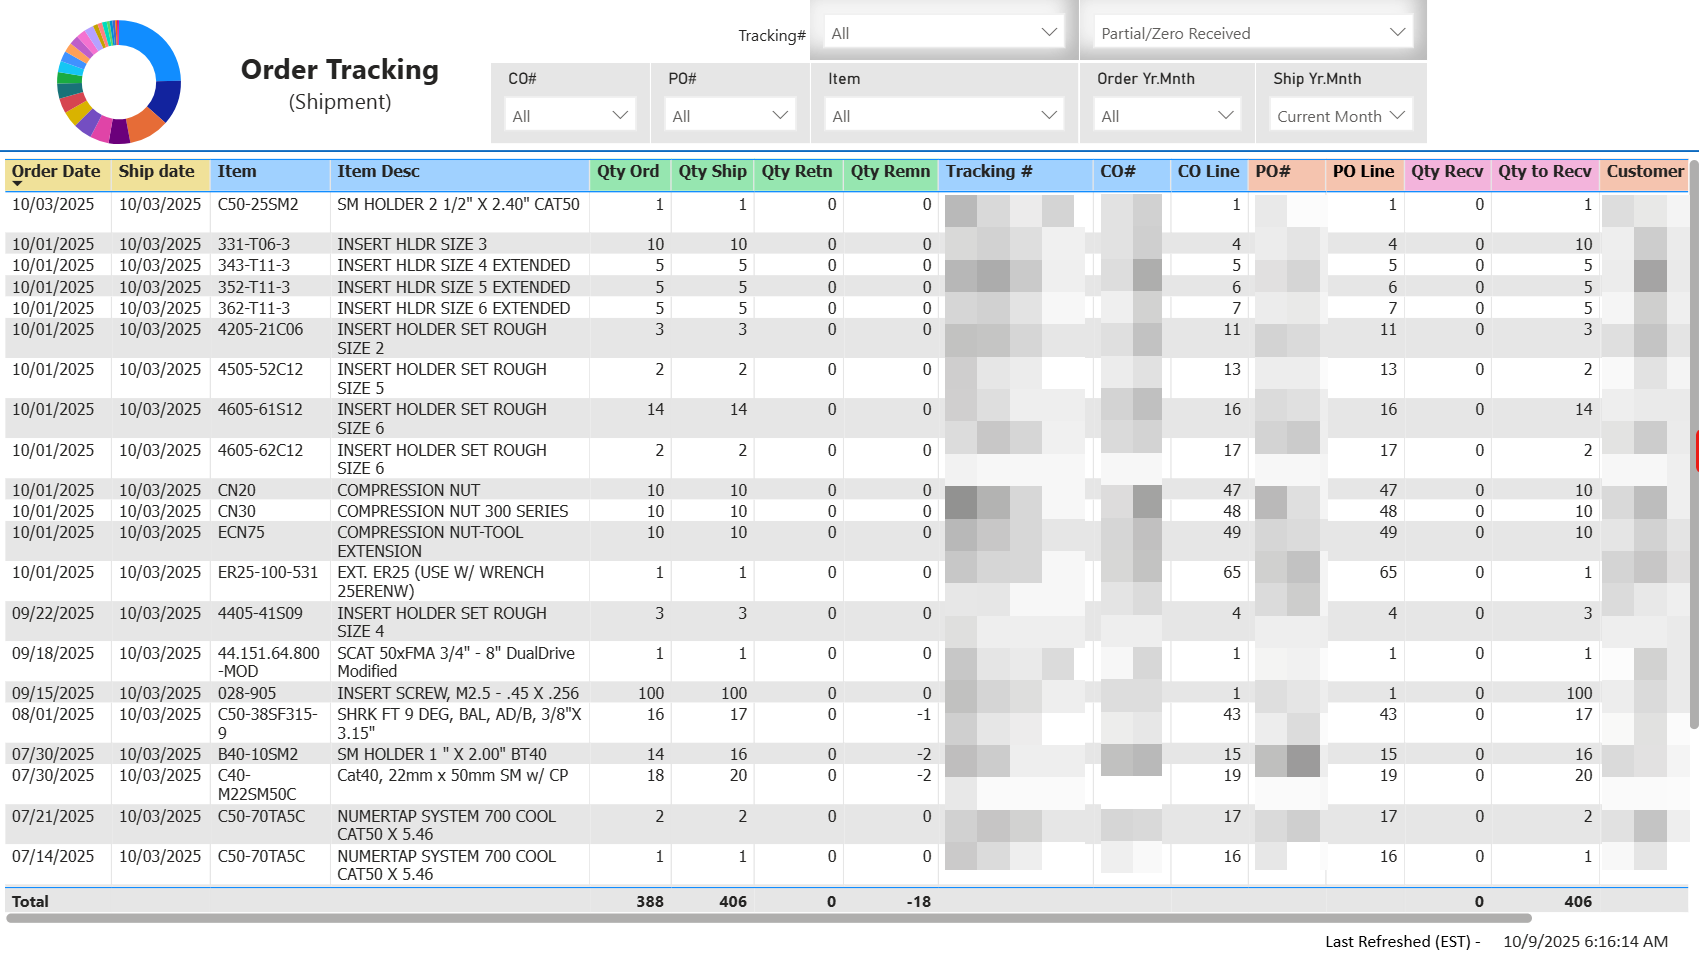Viewport: 1700px width, 956px height.
Task: Select the C50-25SM2 item cell
Action: click(x=258, y=205)
